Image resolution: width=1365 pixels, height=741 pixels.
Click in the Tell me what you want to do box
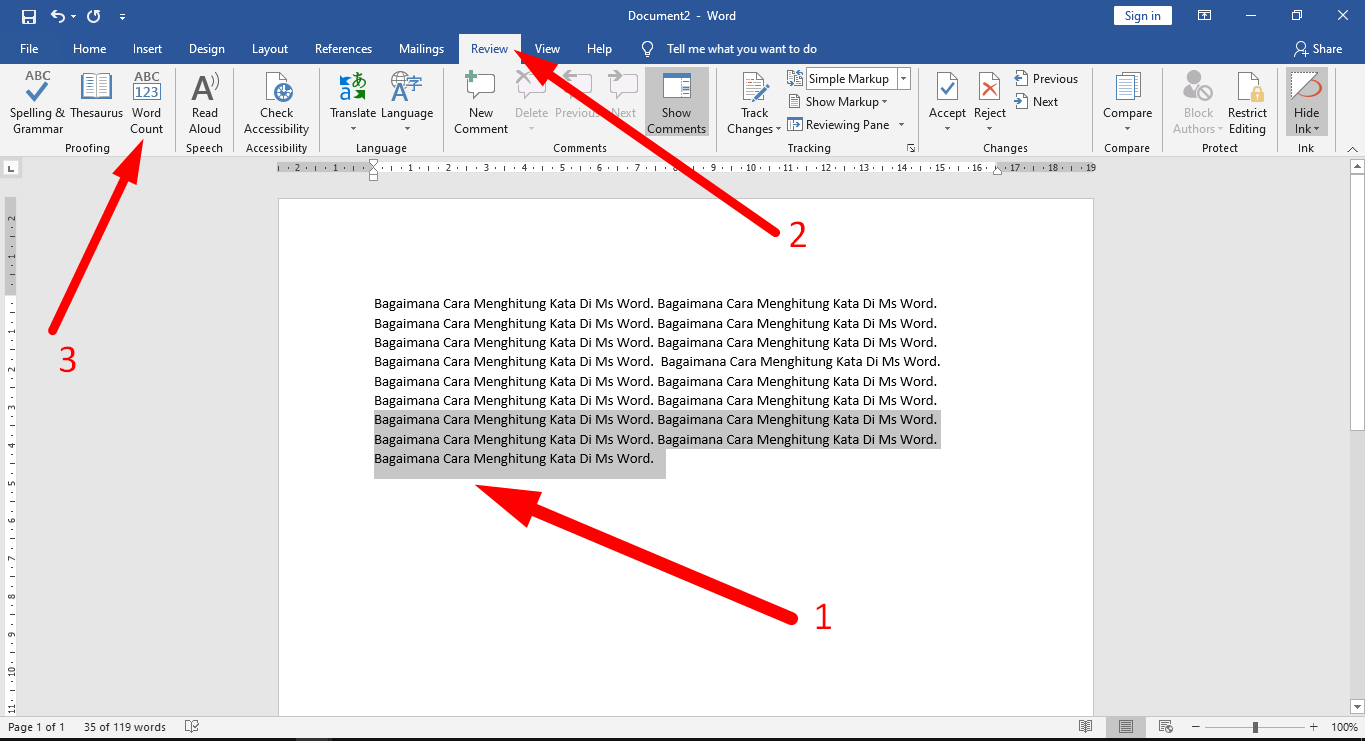(x=741, y=49)
